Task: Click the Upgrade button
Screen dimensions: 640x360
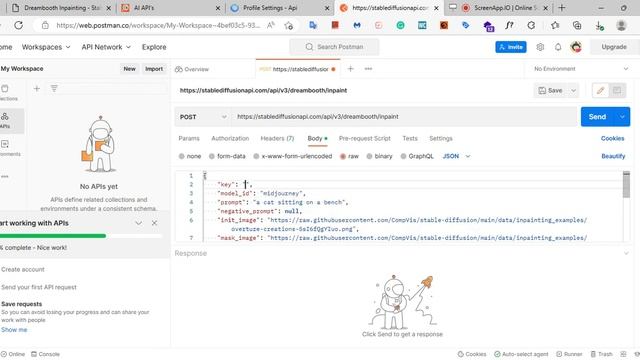Action: [613, 47]
